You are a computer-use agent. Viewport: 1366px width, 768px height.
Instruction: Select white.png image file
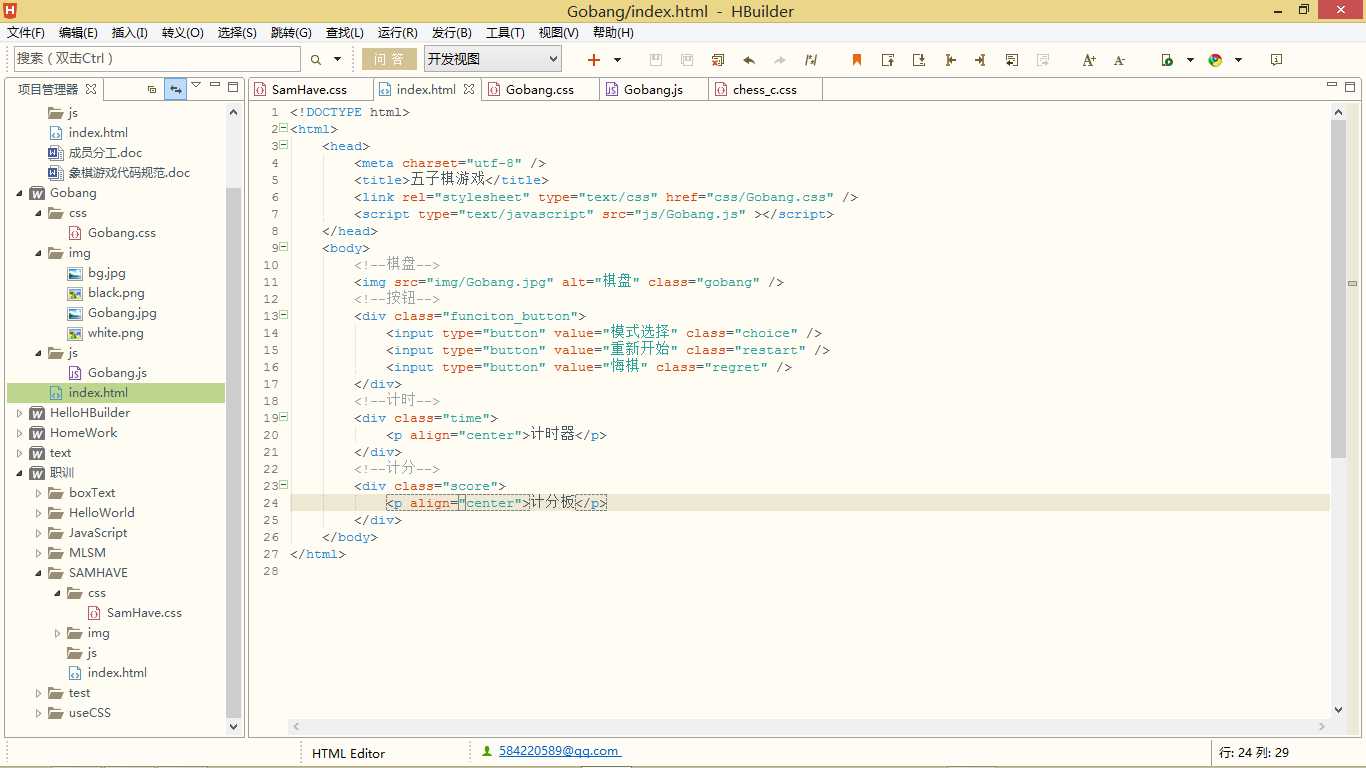pos(115,333)
